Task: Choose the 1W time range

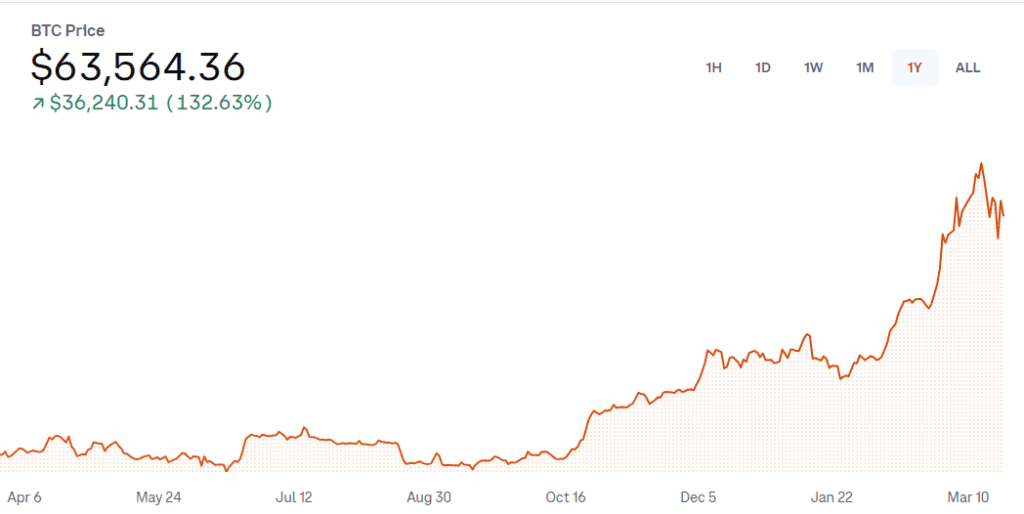Action: click(813, 68)
